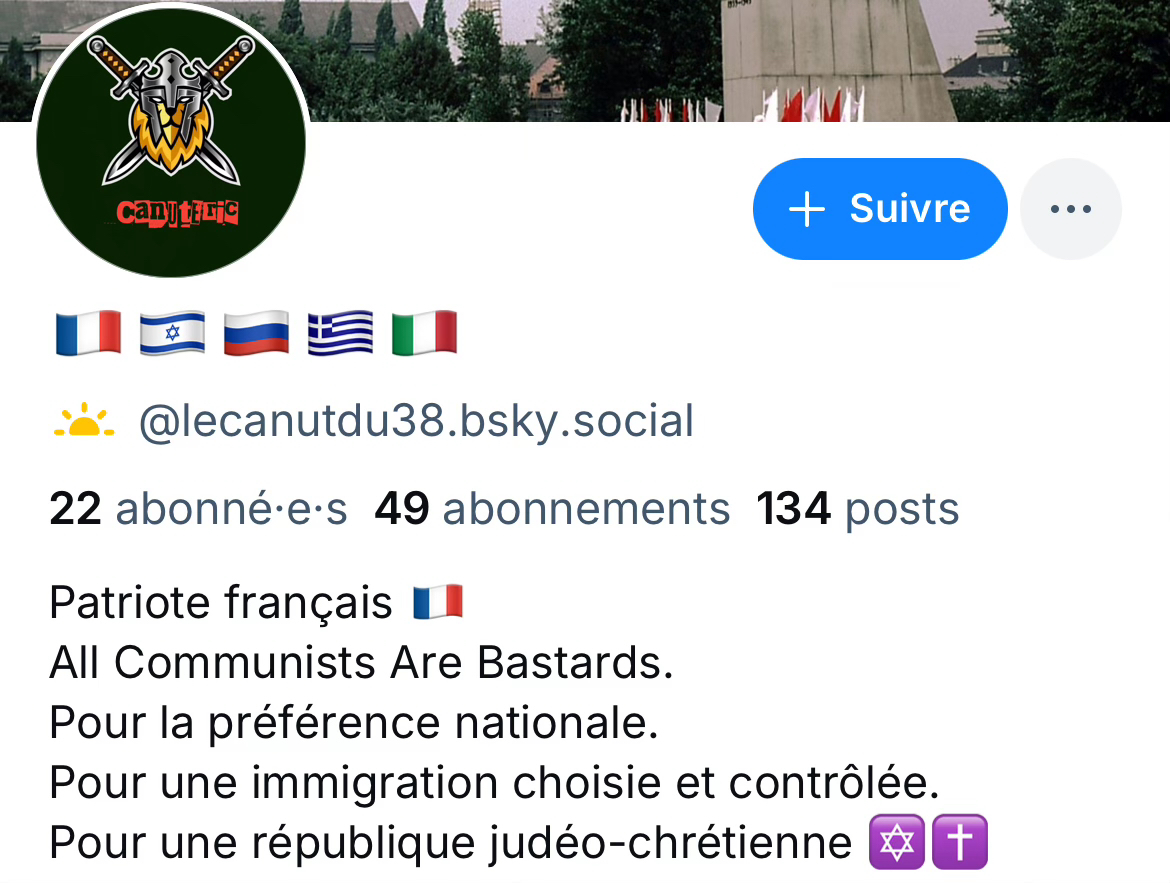Click the French flag after Patriote français
The width and height of the screenshot is (1170, 883).
click(438, 602)
